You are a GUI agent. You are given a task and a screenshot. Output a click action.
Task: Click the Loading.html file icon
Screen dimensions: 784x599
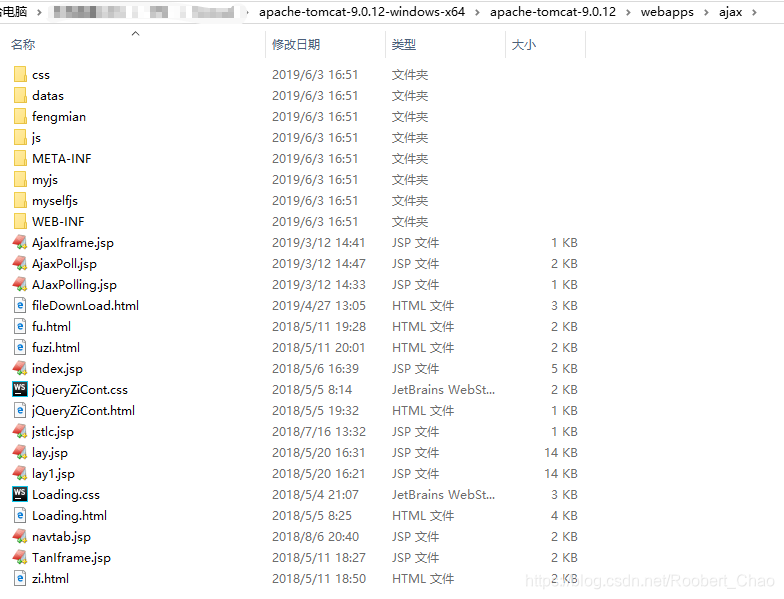click(x=20, y=516)
